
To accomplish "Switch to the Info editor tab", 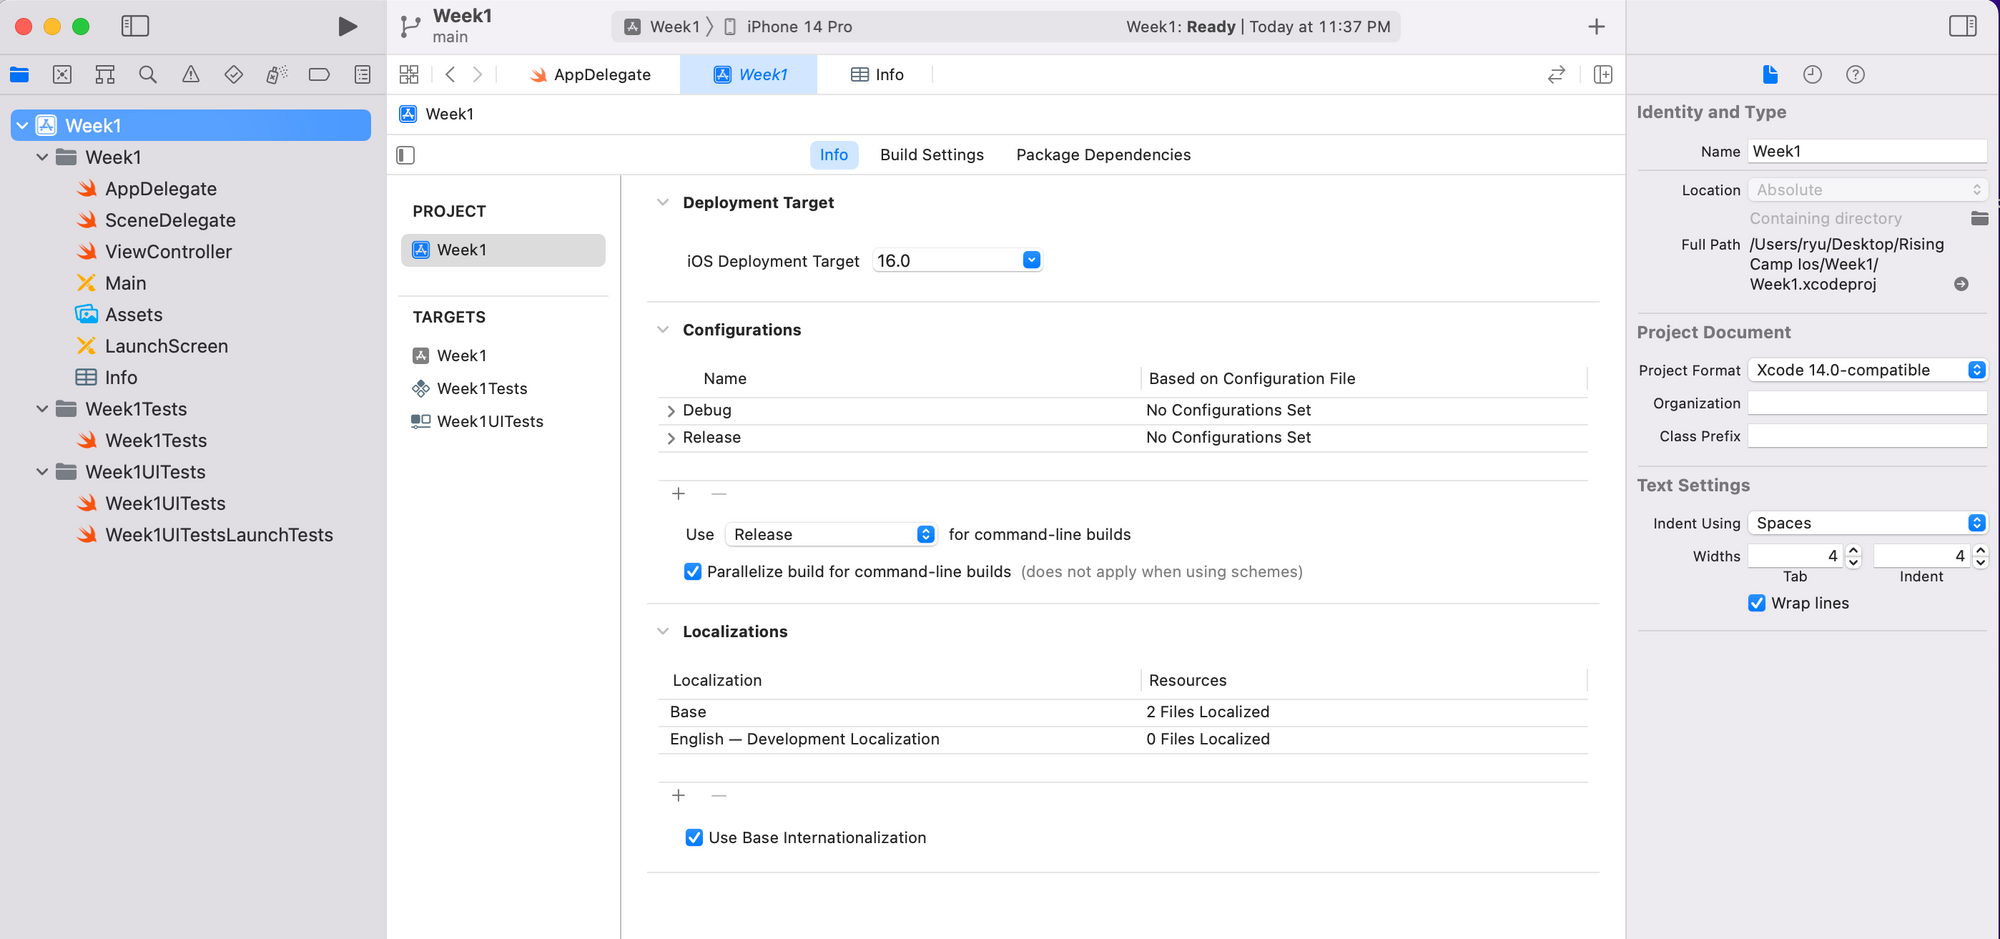I will 877,75.
